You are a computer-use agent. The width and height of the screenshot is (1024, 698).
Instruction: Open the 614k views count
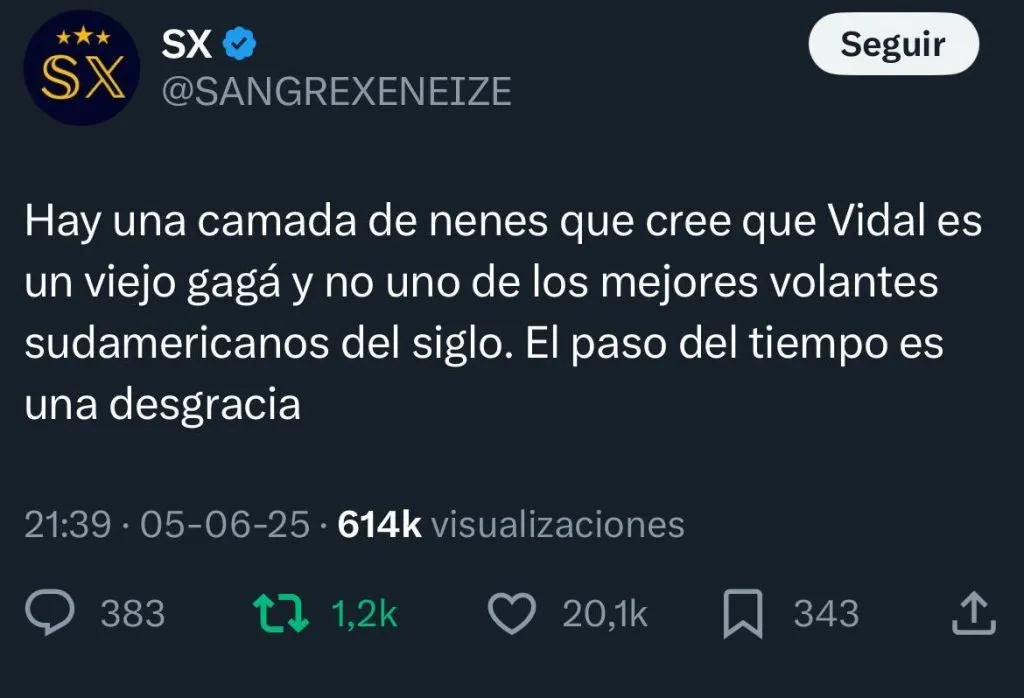point(379,524)
